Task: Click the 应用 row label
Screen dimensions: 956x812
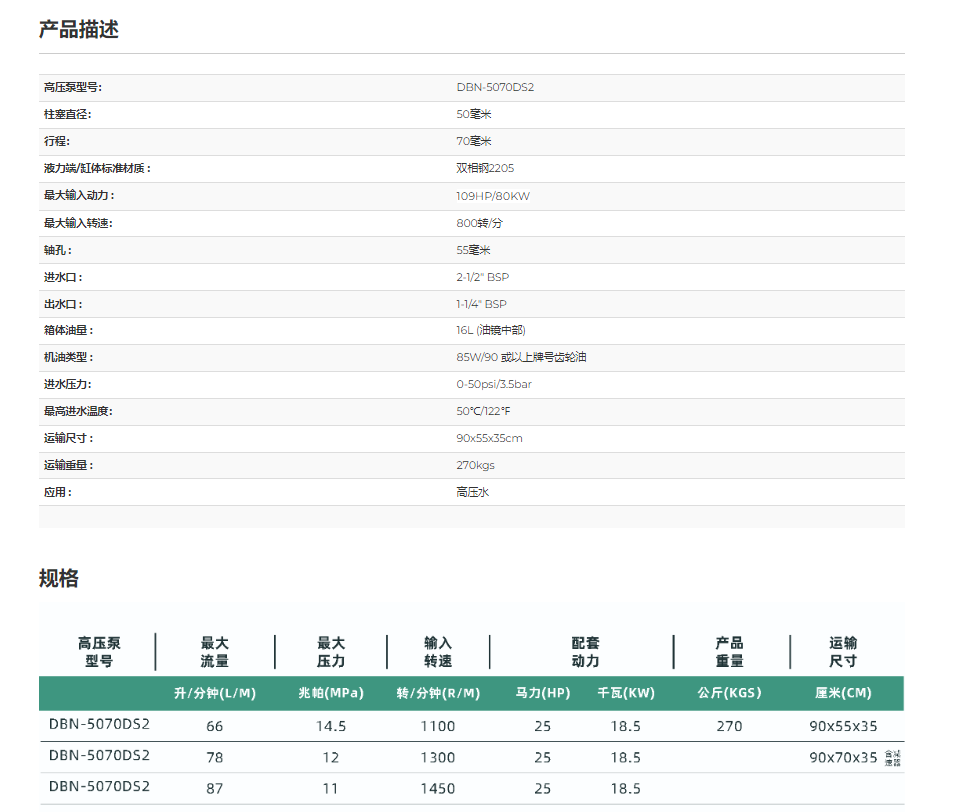Action: click(58, 493)
